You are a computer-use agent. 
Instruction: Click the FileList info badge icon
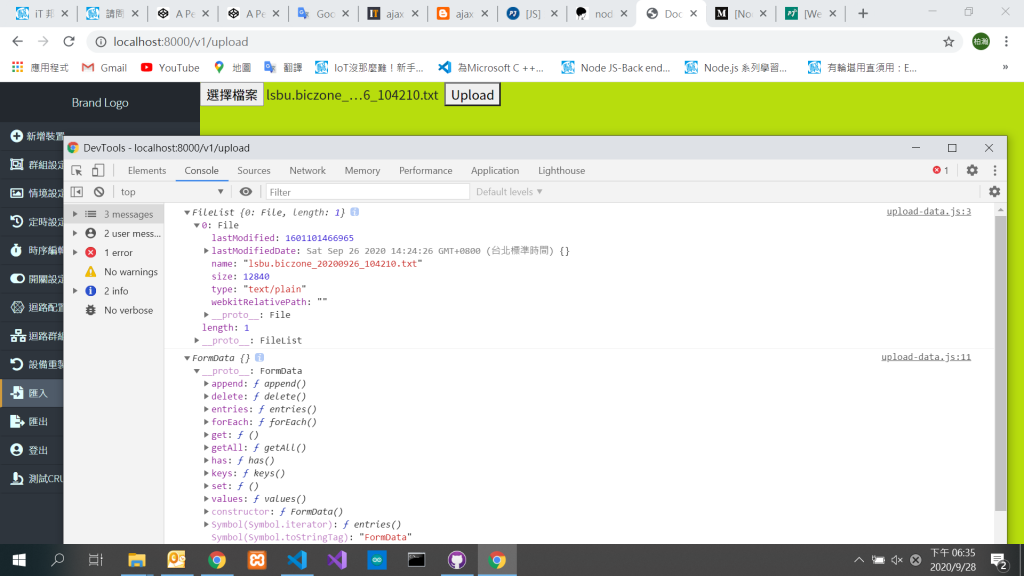355,212
